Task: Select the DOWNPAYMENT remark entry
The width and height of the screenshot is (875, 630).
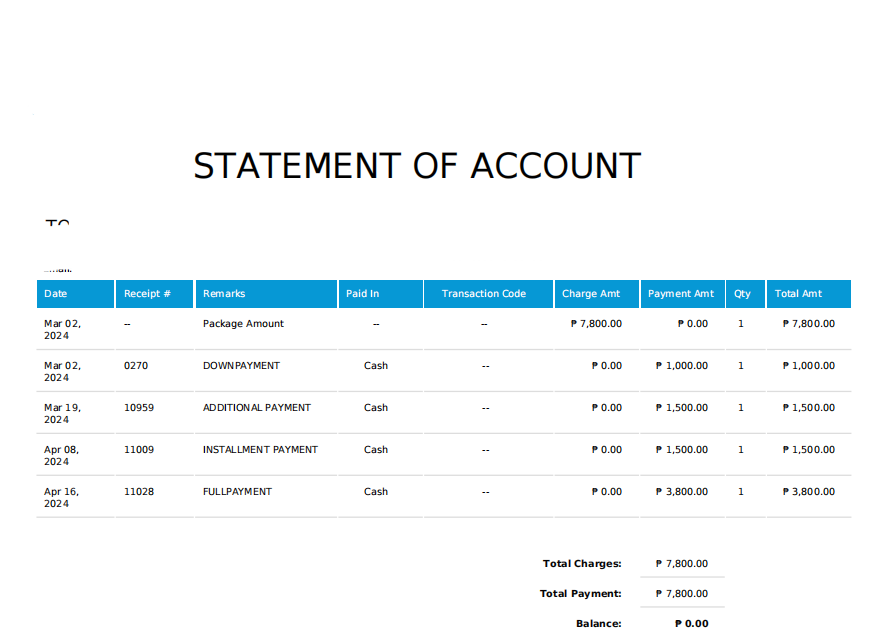Action: (x=241, y=366)
